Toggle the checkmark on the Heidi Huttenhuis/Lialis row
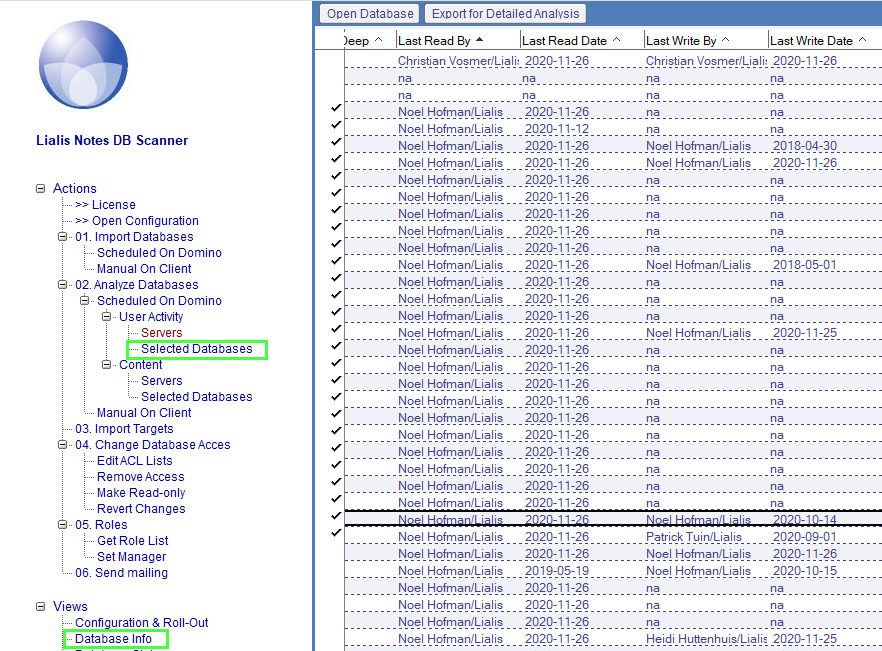 pos(335,639)
